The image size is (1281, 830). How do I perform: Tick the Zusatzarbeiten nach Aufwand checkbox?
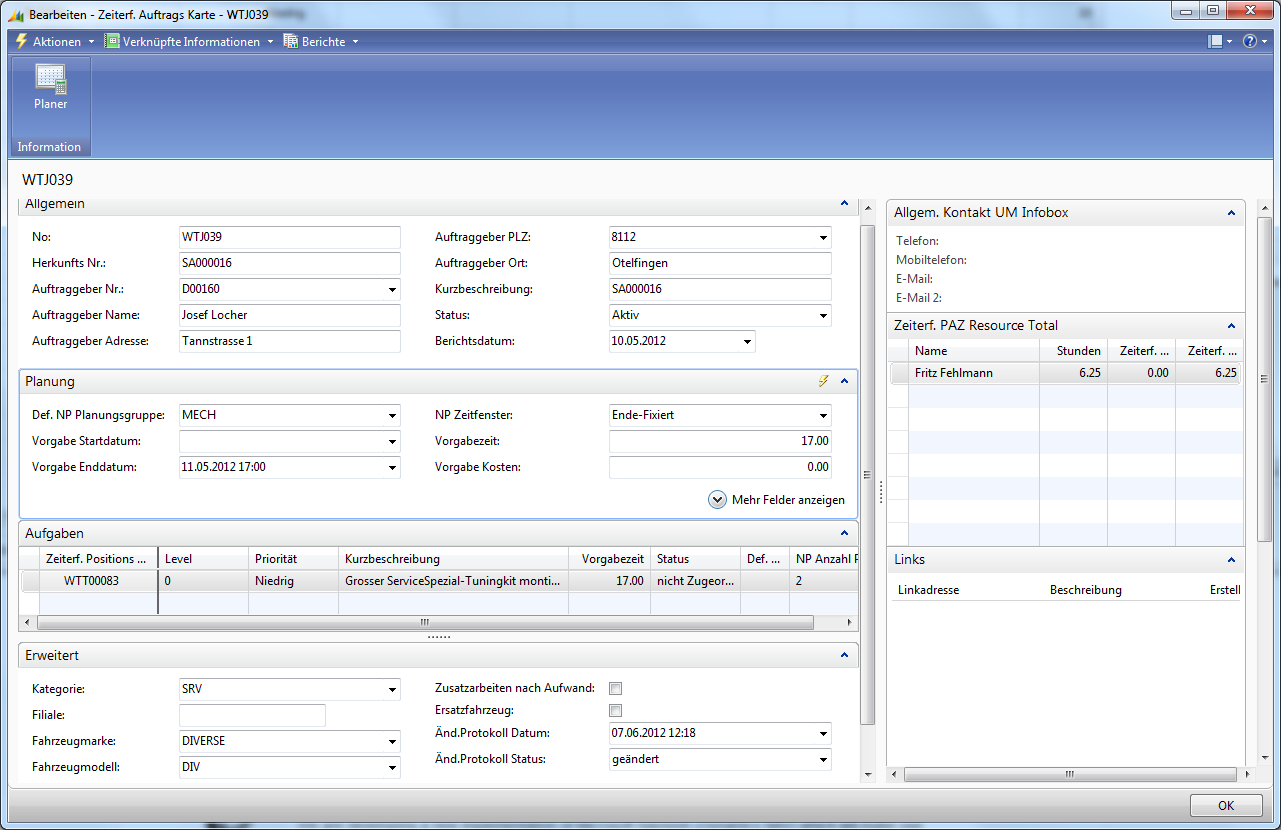pos(616,688)
